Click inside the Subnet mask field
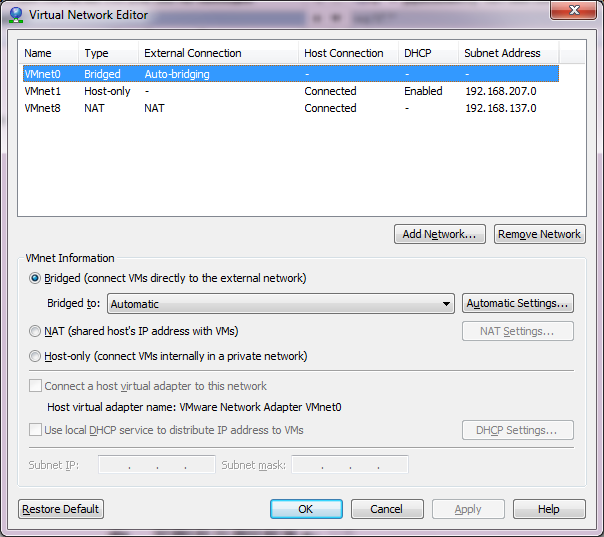Viewport: 604px width, 537px height. pos(350,465)
